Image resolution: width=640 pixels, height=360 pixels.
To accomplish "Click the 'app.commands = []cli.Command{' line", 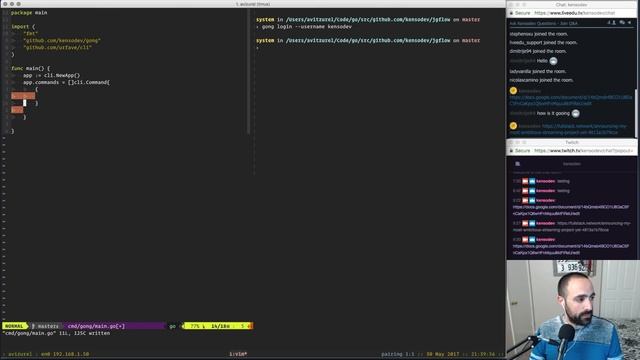I will [66, 82].
